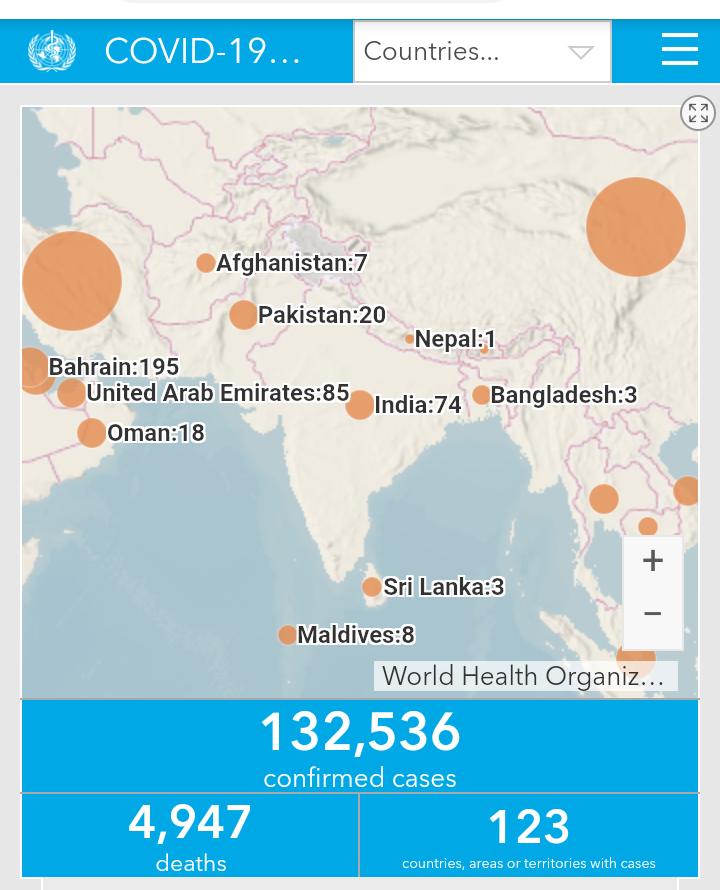This screenshot has width=720, height=890.
Task: Click the Bangladesh case marker
Action: (x=481, y=394)
